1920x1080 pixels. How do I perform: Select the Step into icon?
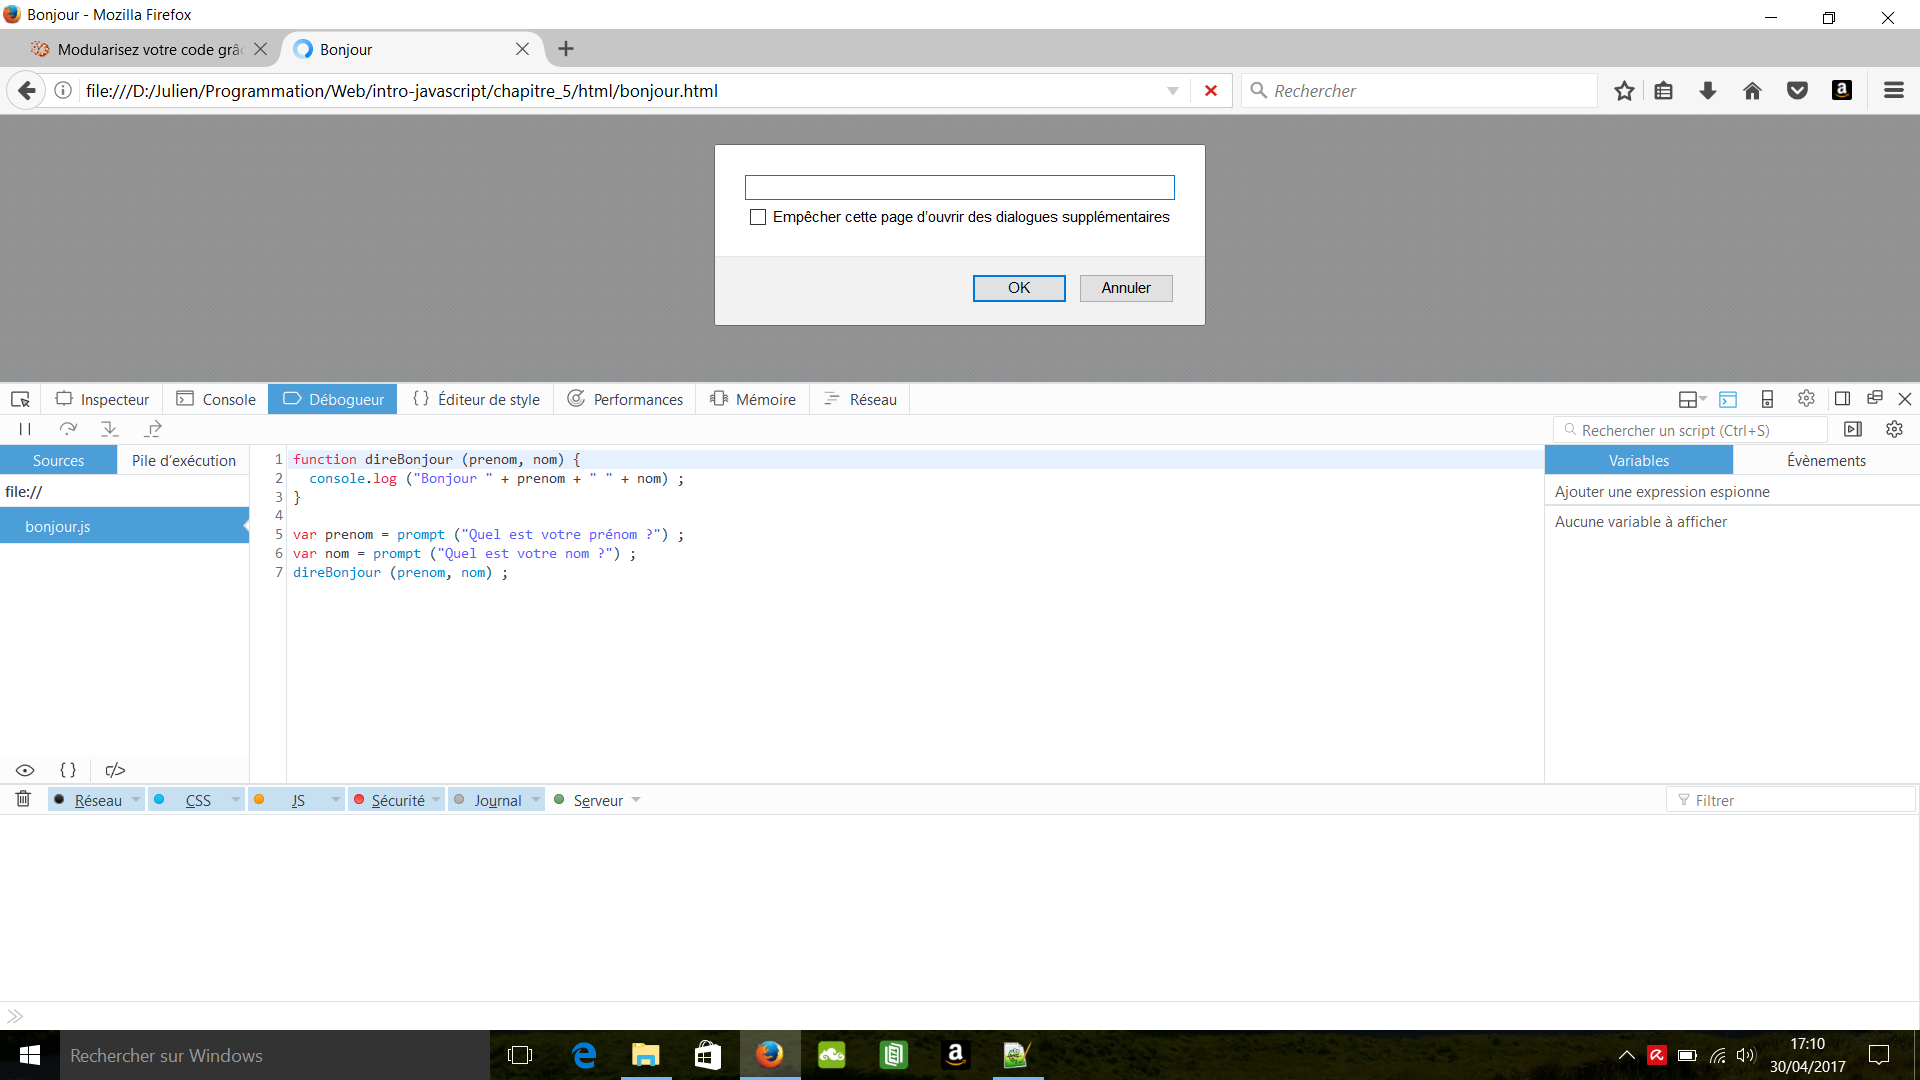(110, 429)
